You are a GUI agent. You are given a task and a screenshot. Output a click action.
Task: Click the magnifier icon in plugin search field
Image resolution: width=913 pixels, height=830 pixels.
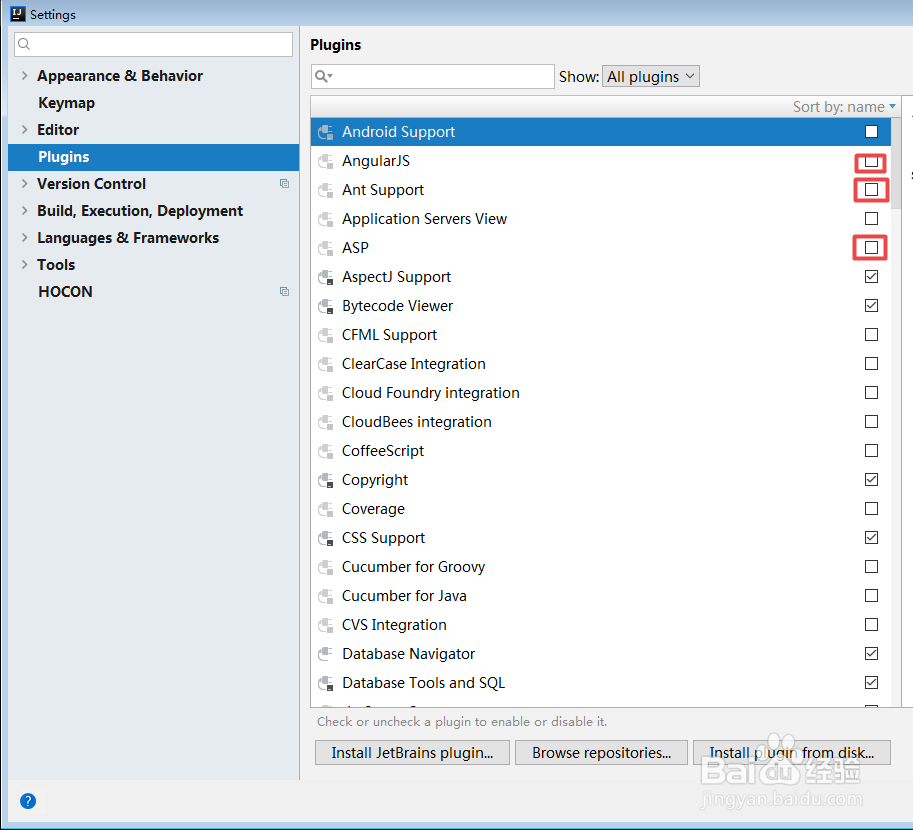tap(322, 76)
